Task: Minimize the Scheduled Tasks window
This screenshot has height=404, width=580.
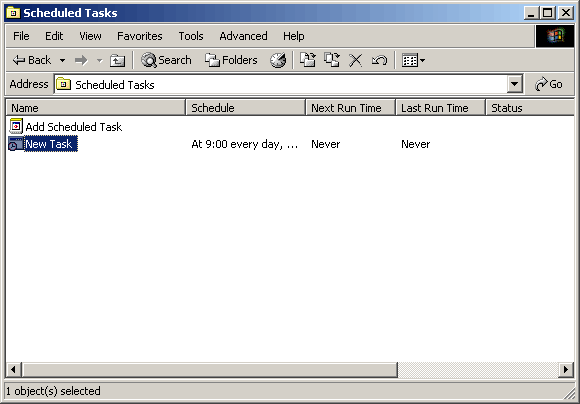Action: click(531, 13)
